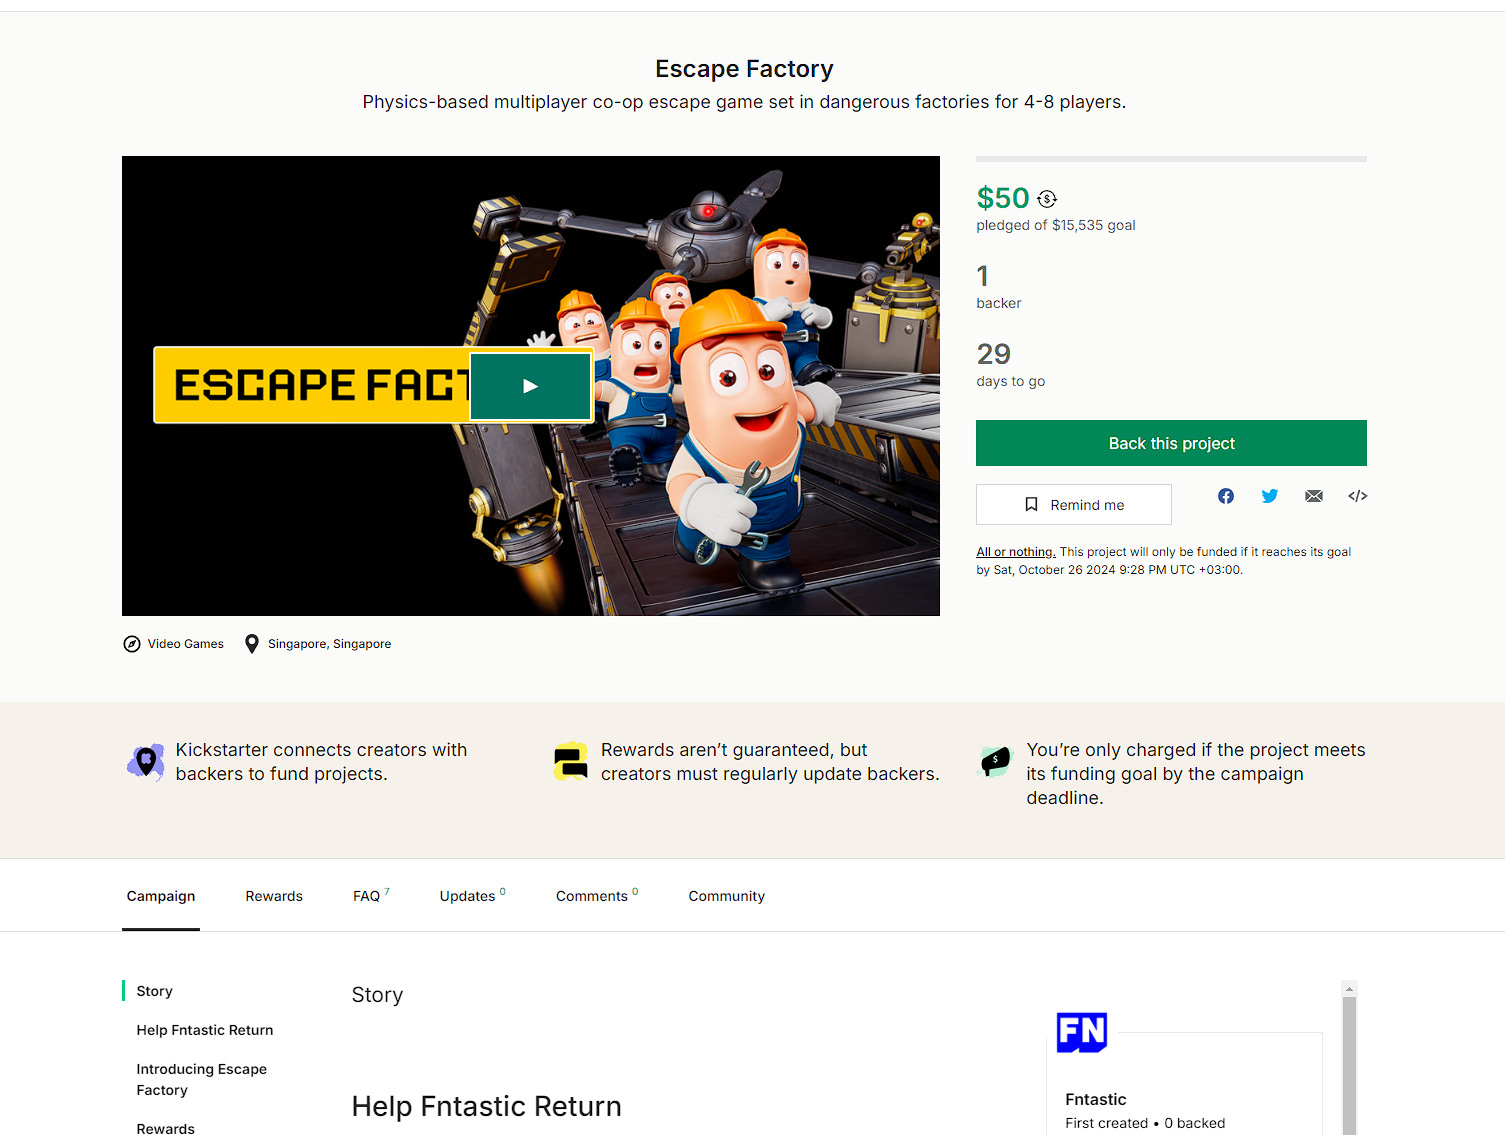Open the All or nothing link
The image size is (1505, 1135).
[x=1016, y=552]
